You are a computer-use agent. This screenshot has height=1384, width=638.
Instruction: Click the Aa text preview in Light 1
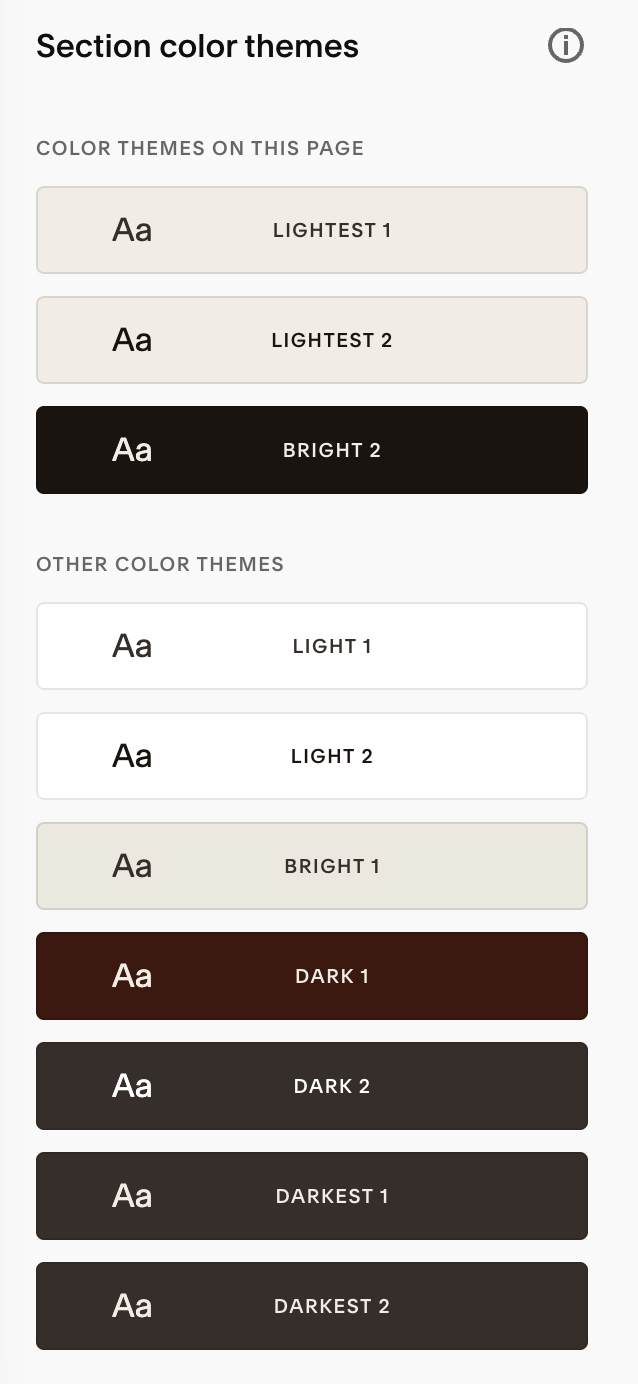click(132, 646)
